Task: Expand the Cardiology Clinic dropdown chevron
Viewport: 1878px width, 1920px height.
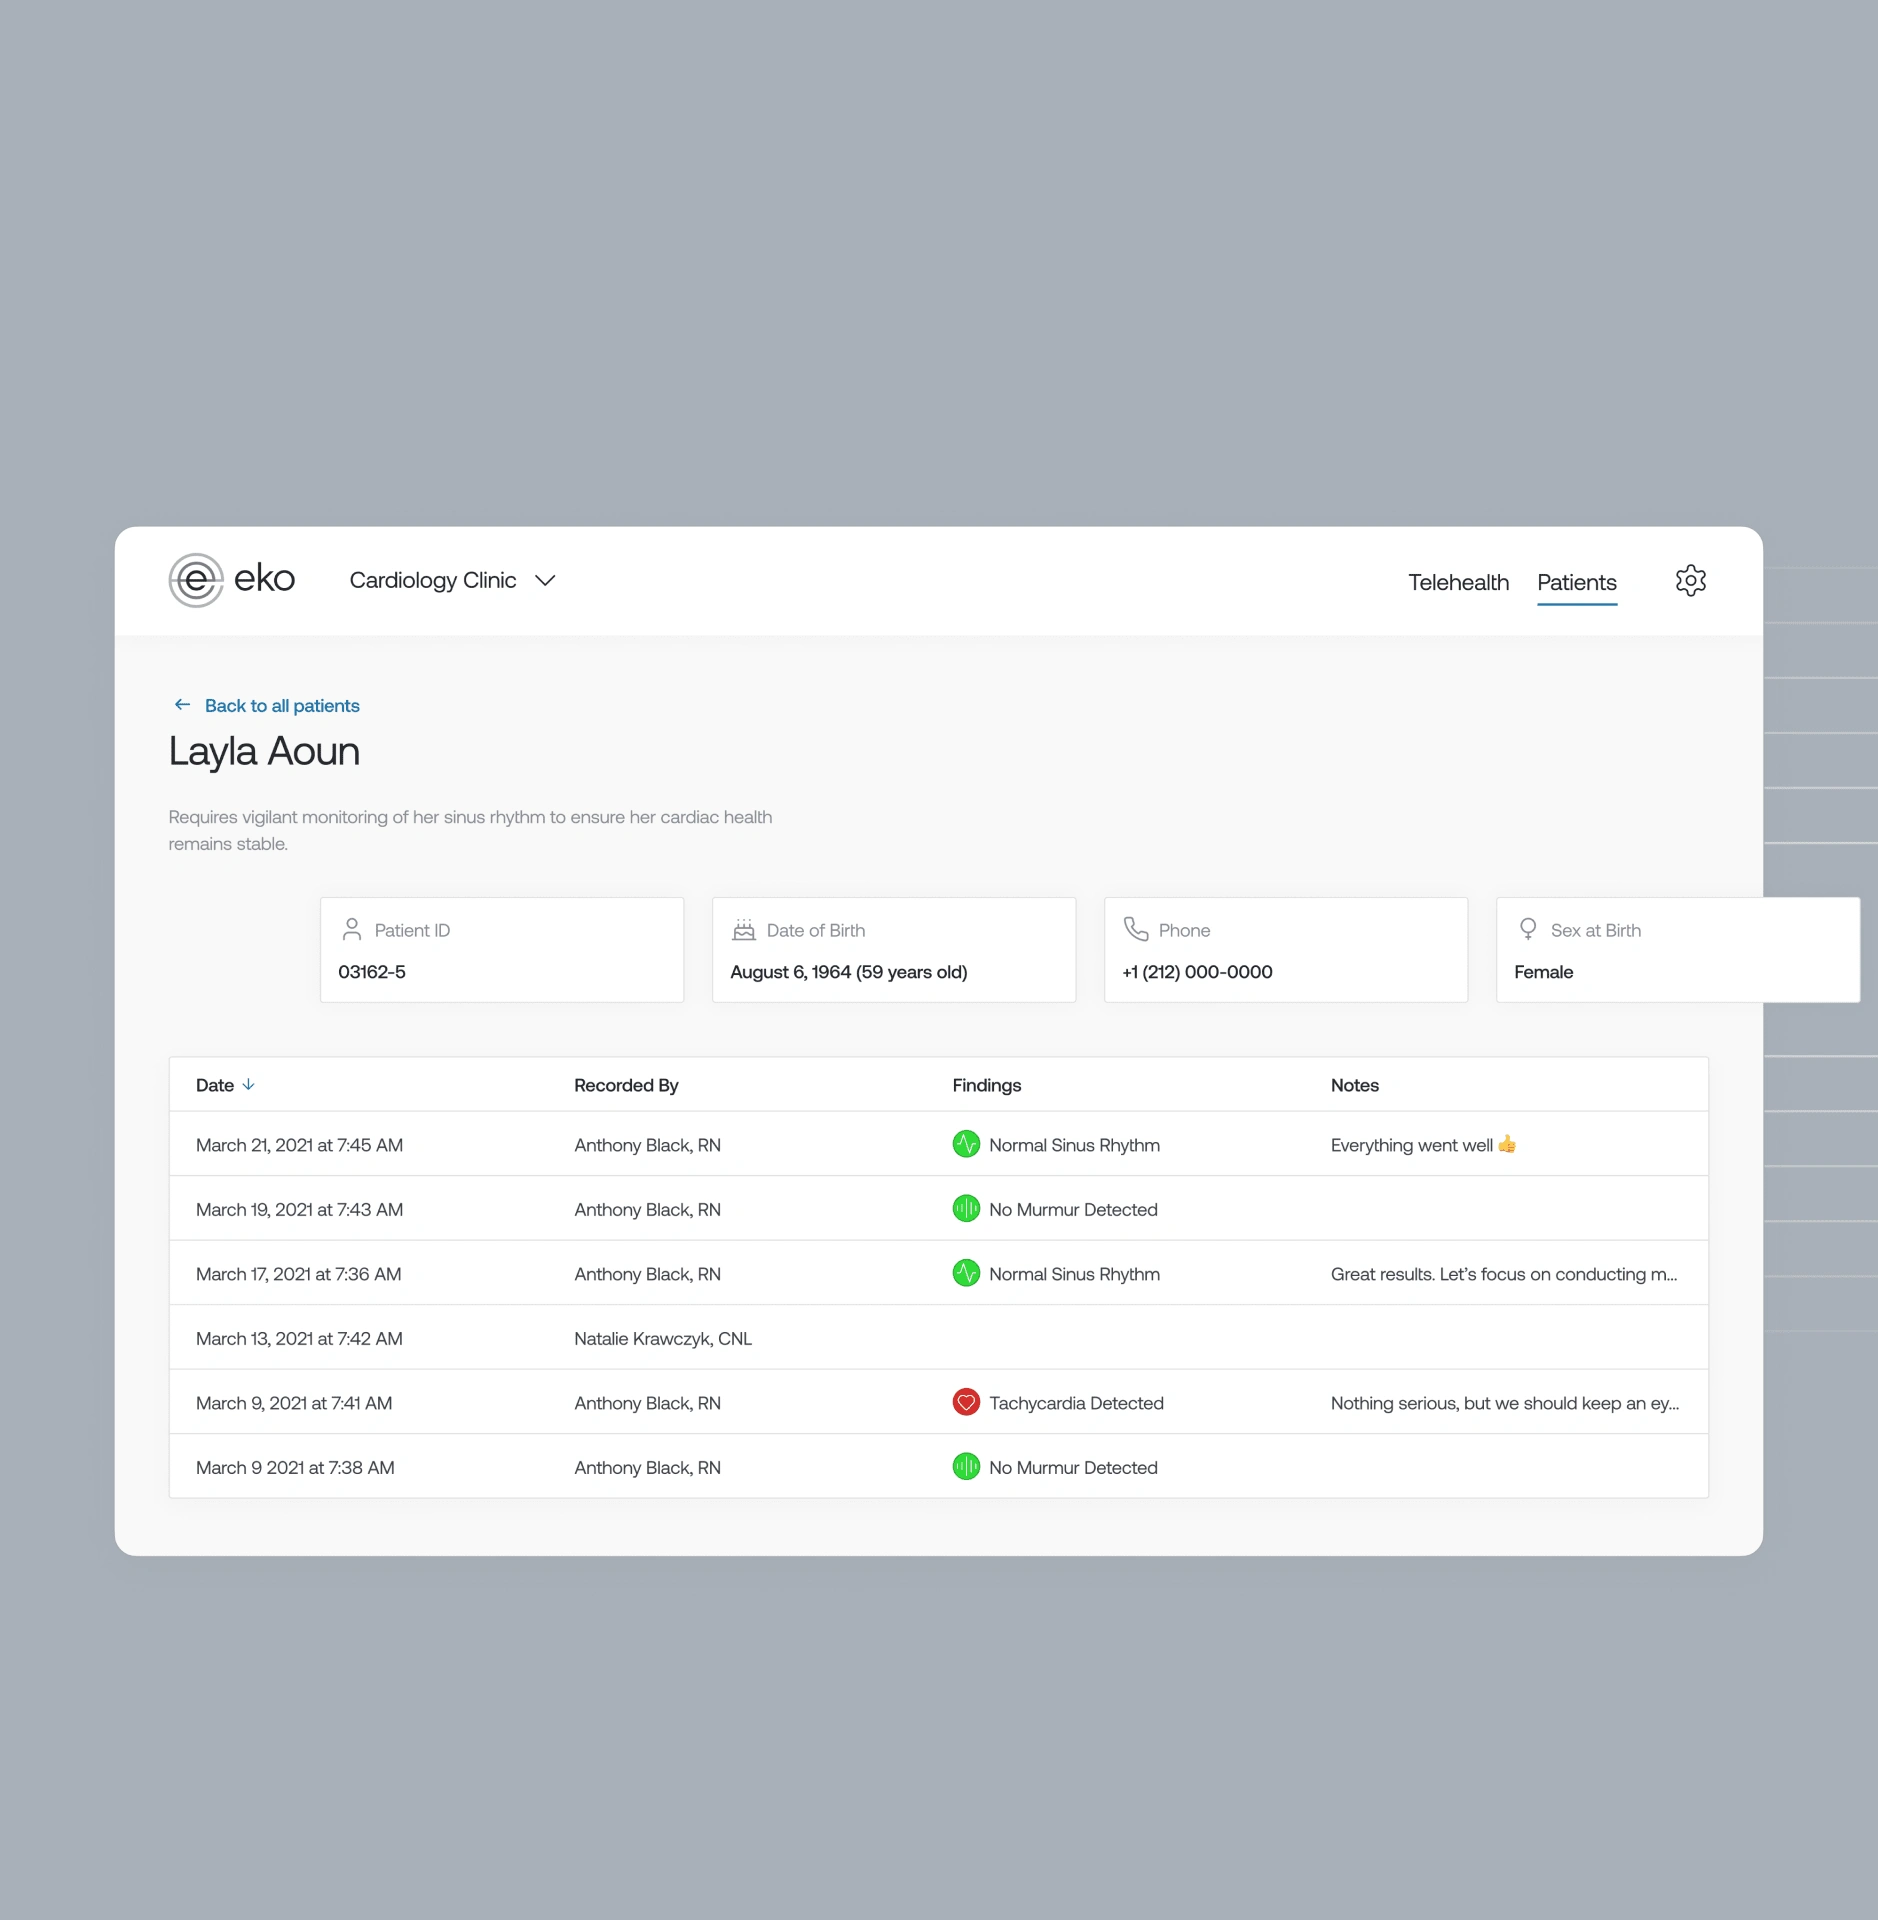Action: pyautogui.click(x=545, y=580)
